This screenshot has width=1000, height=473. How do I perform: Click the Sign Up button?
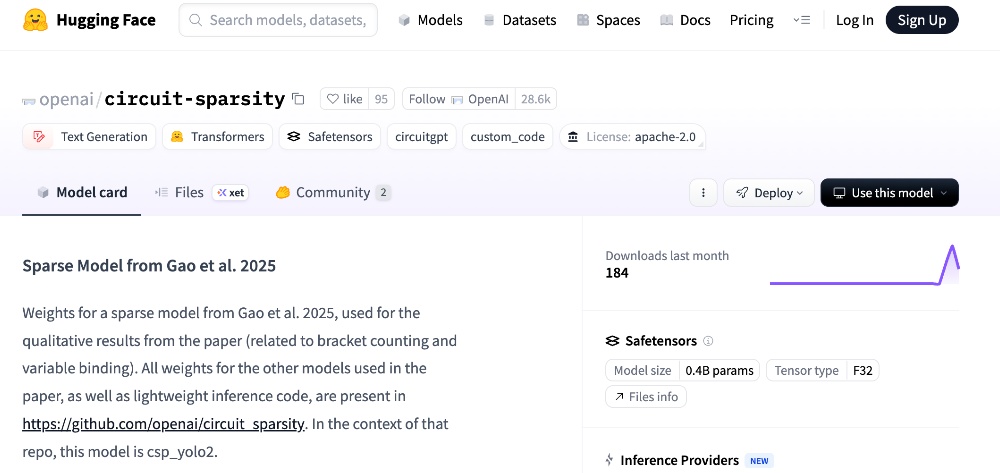click(x=922, y=20)
